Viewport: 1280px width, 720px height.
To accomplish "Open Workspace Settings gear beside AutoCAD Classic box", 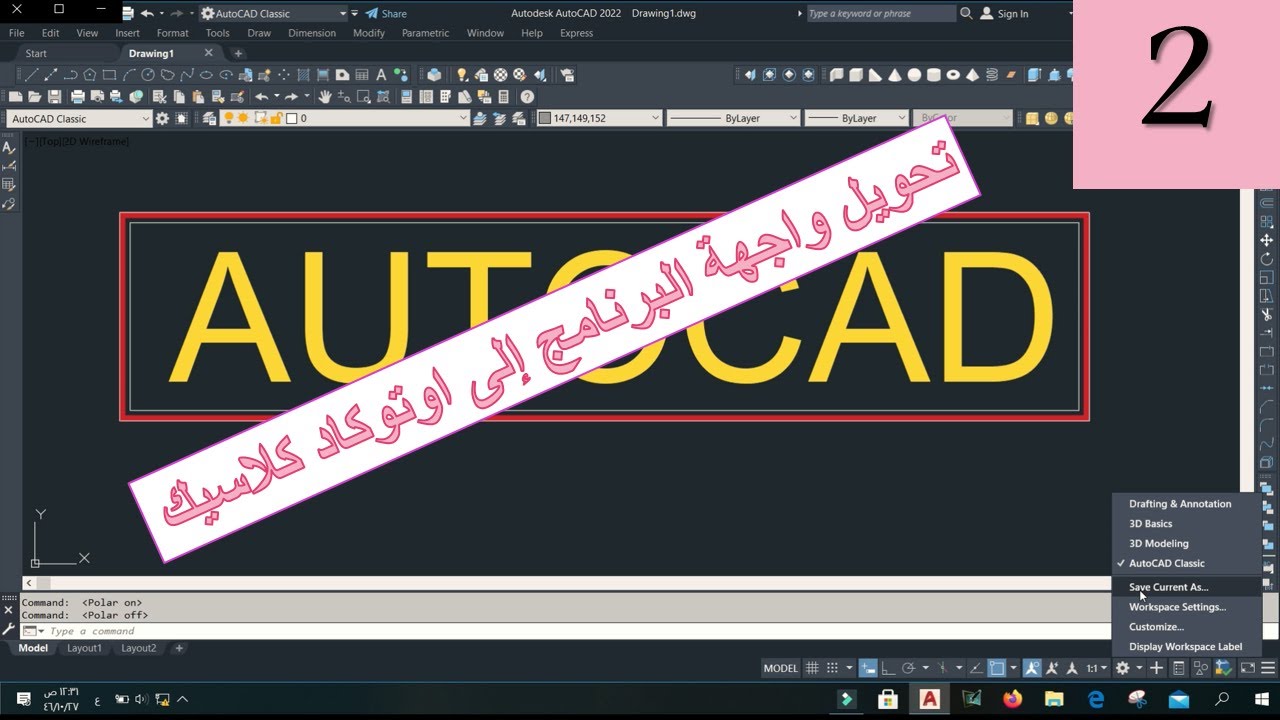I will tap(162, 118).
